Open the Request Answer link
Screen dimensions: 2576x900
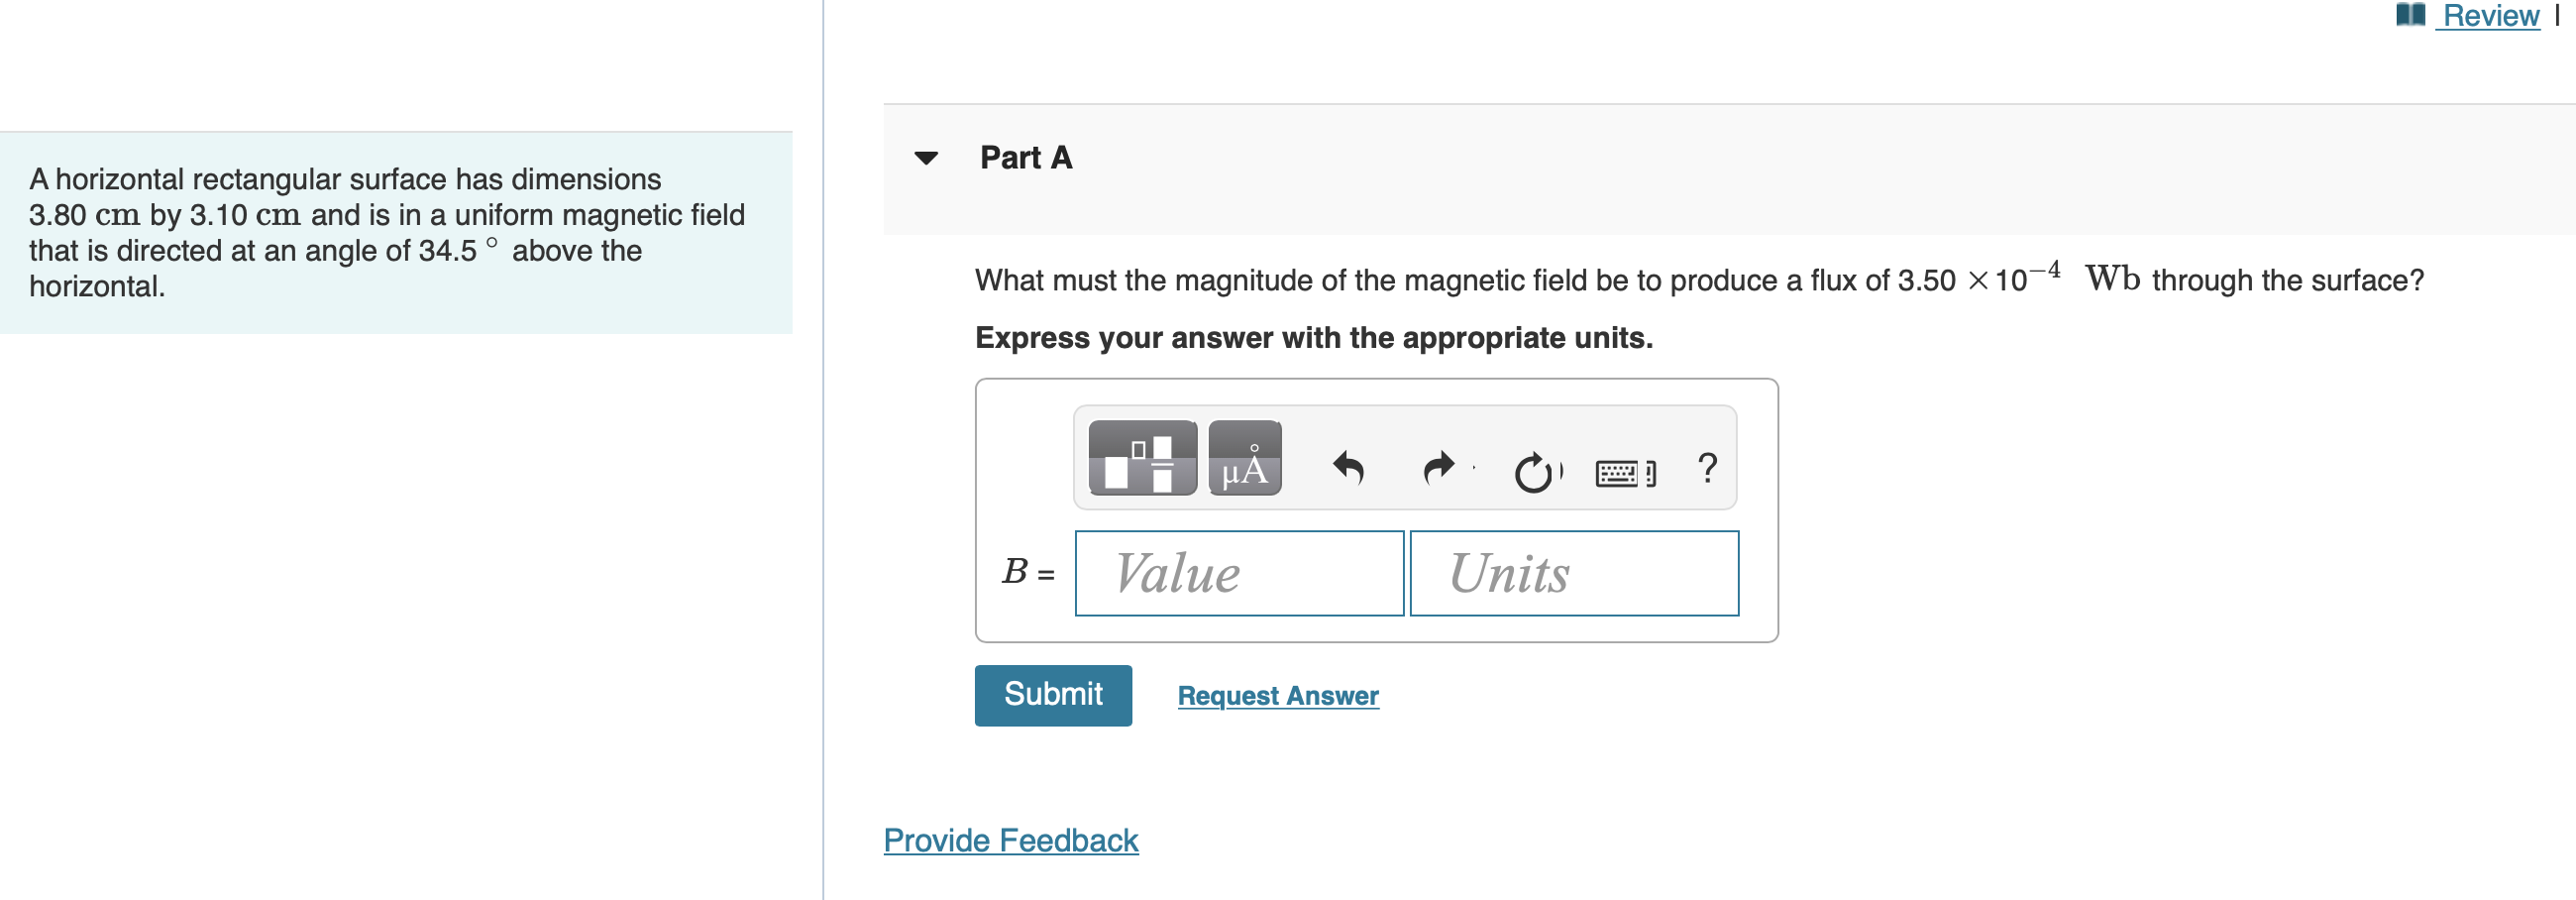pos(1276,695)
